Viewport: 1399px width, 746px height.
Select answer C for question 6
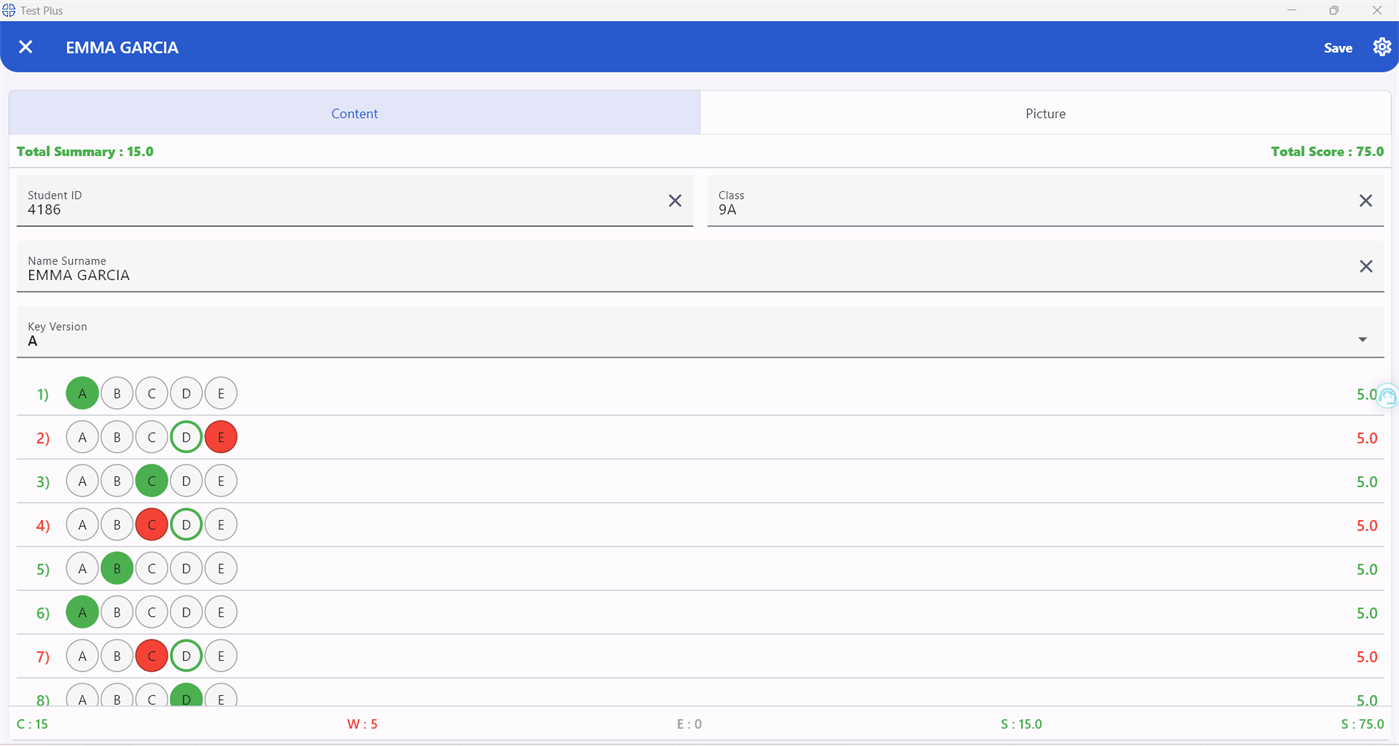coord(151,611)
